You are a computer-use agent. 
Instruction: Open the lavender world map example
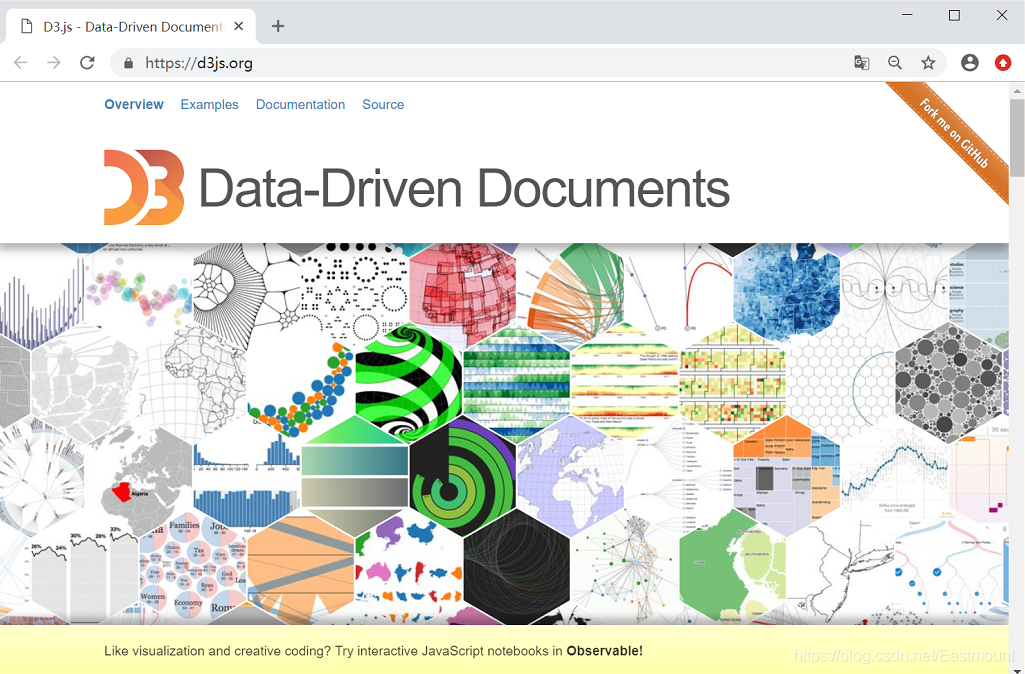click(x=571, y=477)
